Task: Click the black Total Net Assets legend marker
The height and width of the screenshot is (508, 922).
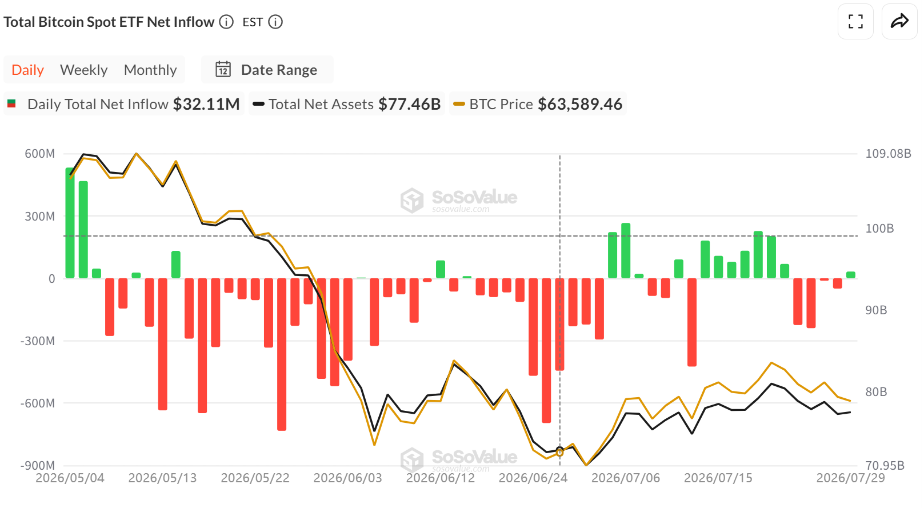Action: [258, 104]
